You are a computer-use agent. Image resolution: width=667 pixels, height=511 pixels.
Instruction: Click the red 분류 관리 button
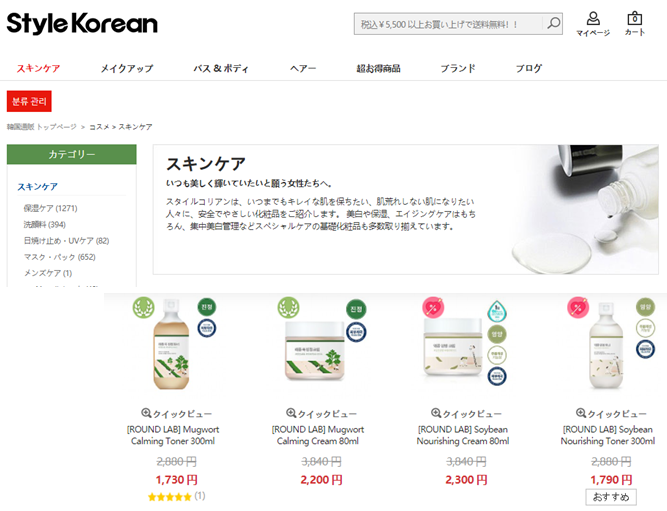(29, 101)
